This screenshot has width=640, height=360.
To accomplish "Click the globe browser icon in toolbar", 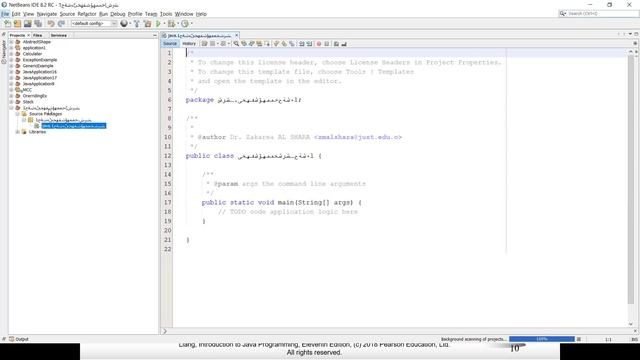I will click(124, 24).
